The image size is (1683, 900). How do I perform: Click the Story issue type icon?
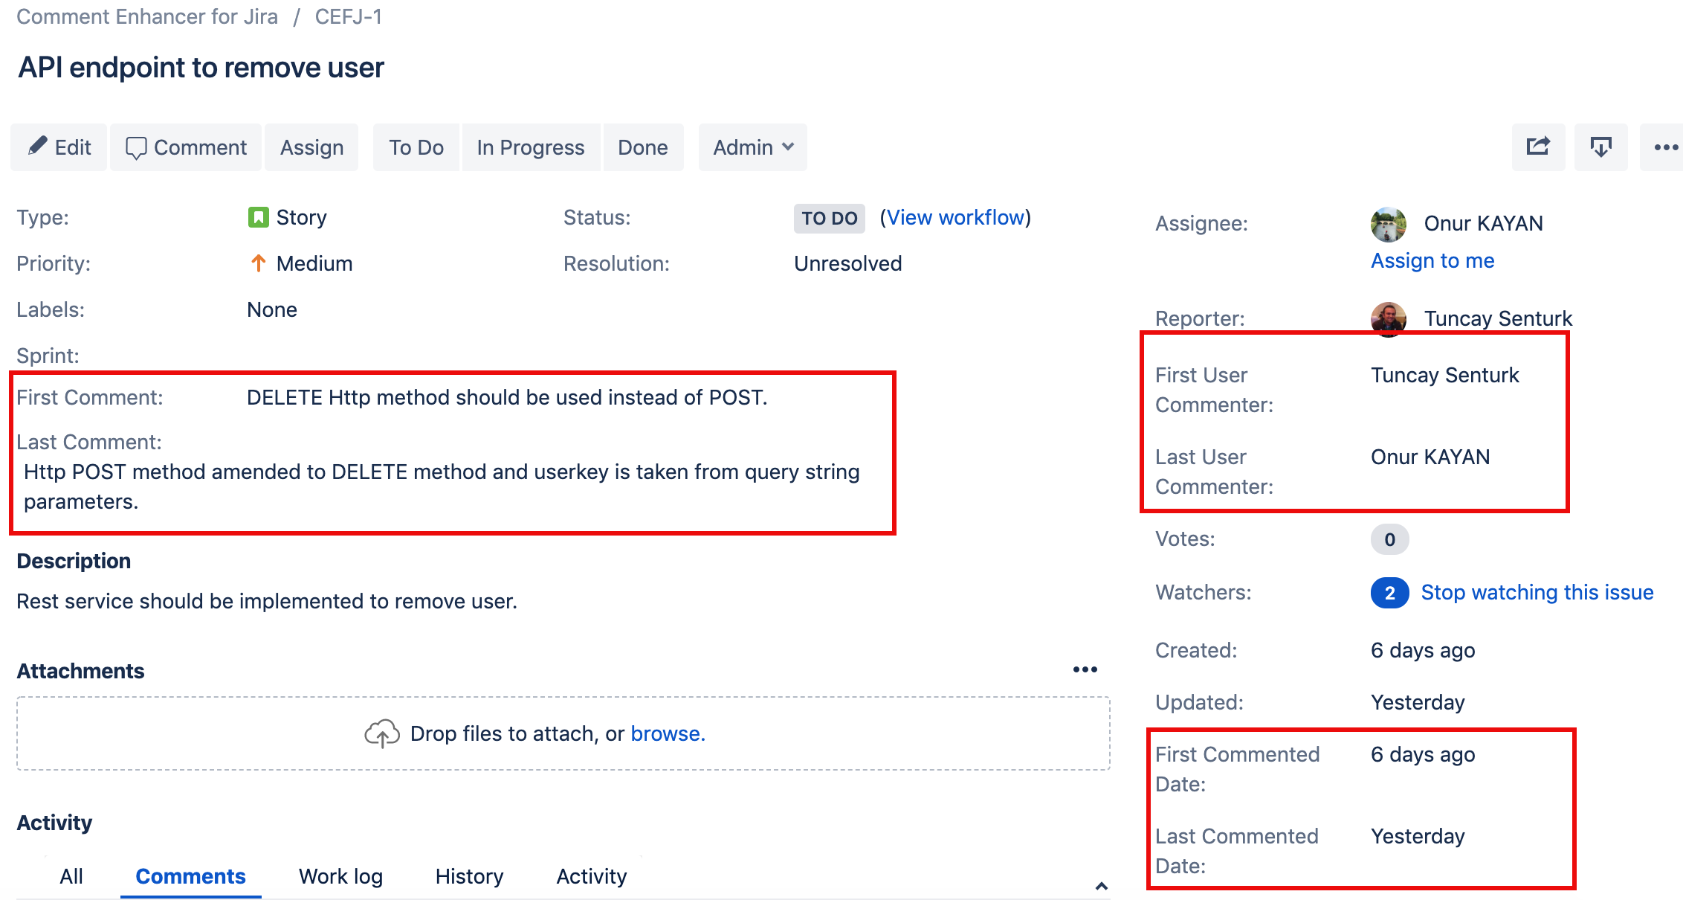pos(258,217)
